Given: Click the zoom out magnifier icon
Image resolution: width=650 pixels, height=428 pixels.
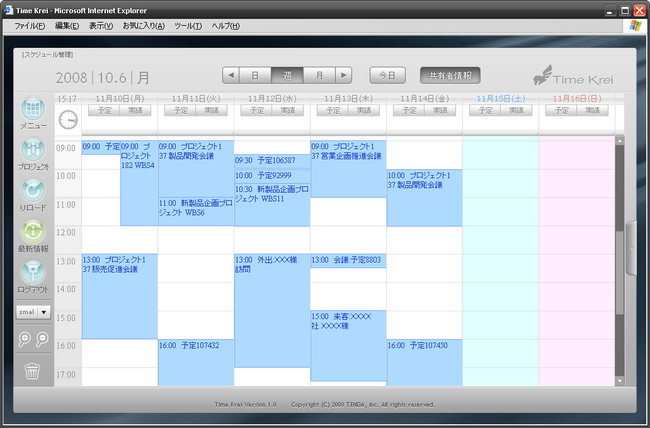Looking at the screenshot, I should coord(42,339).
